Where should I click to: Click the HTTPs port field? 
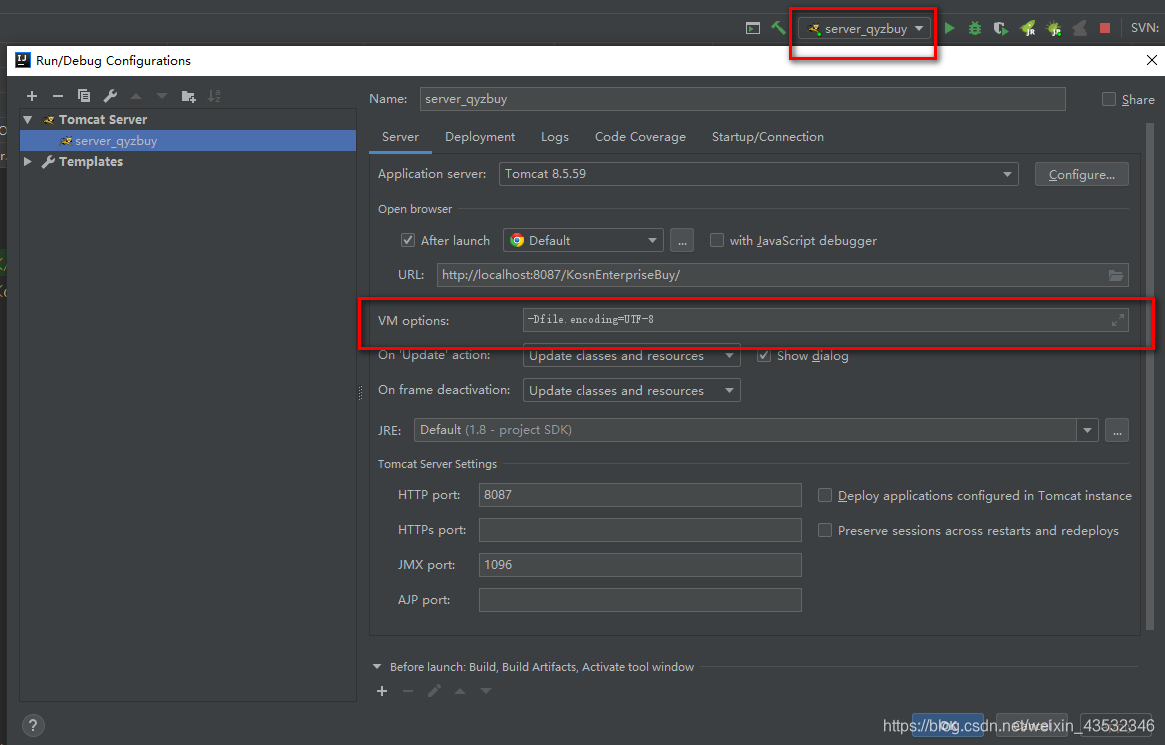(640, 530)
